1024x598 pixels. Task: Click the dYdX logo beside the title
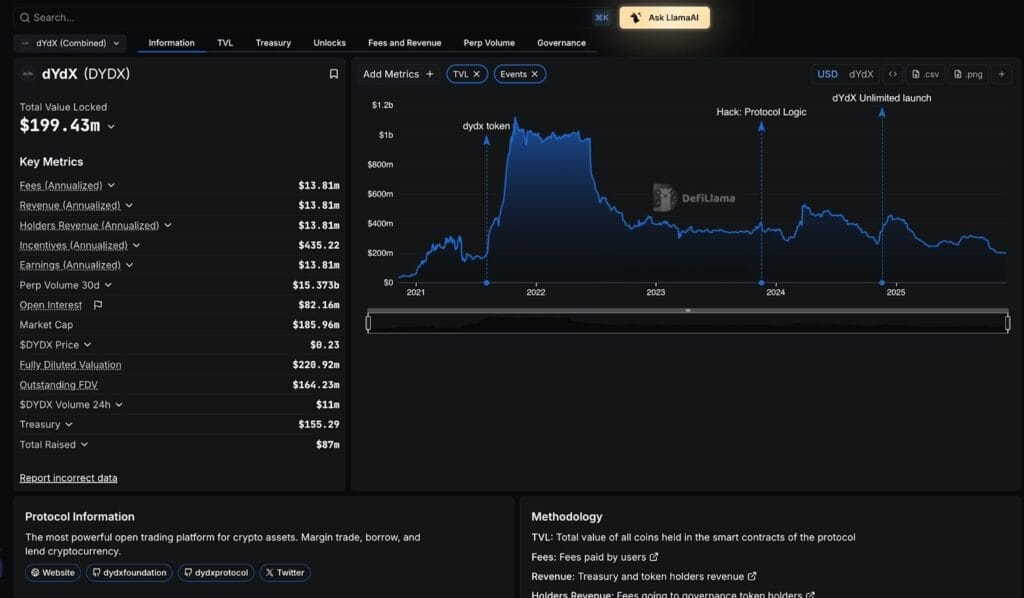pyautogui.click(x=28, y=74)
